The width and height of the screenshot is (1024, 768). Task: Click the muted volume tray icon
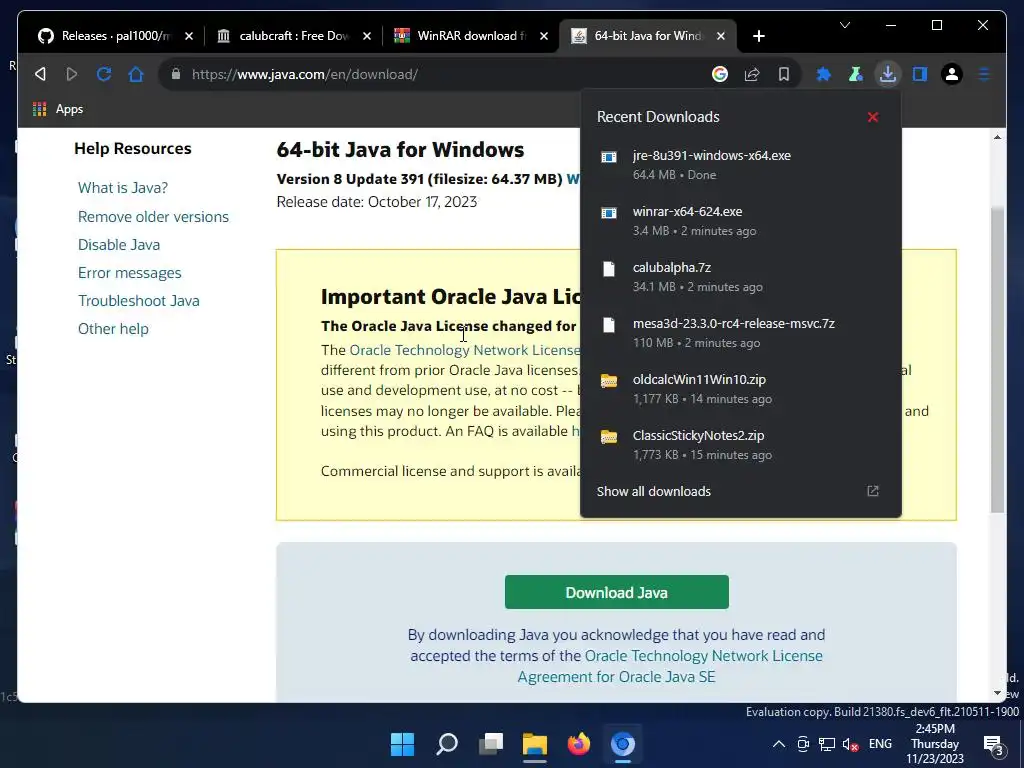click(850, 744)
